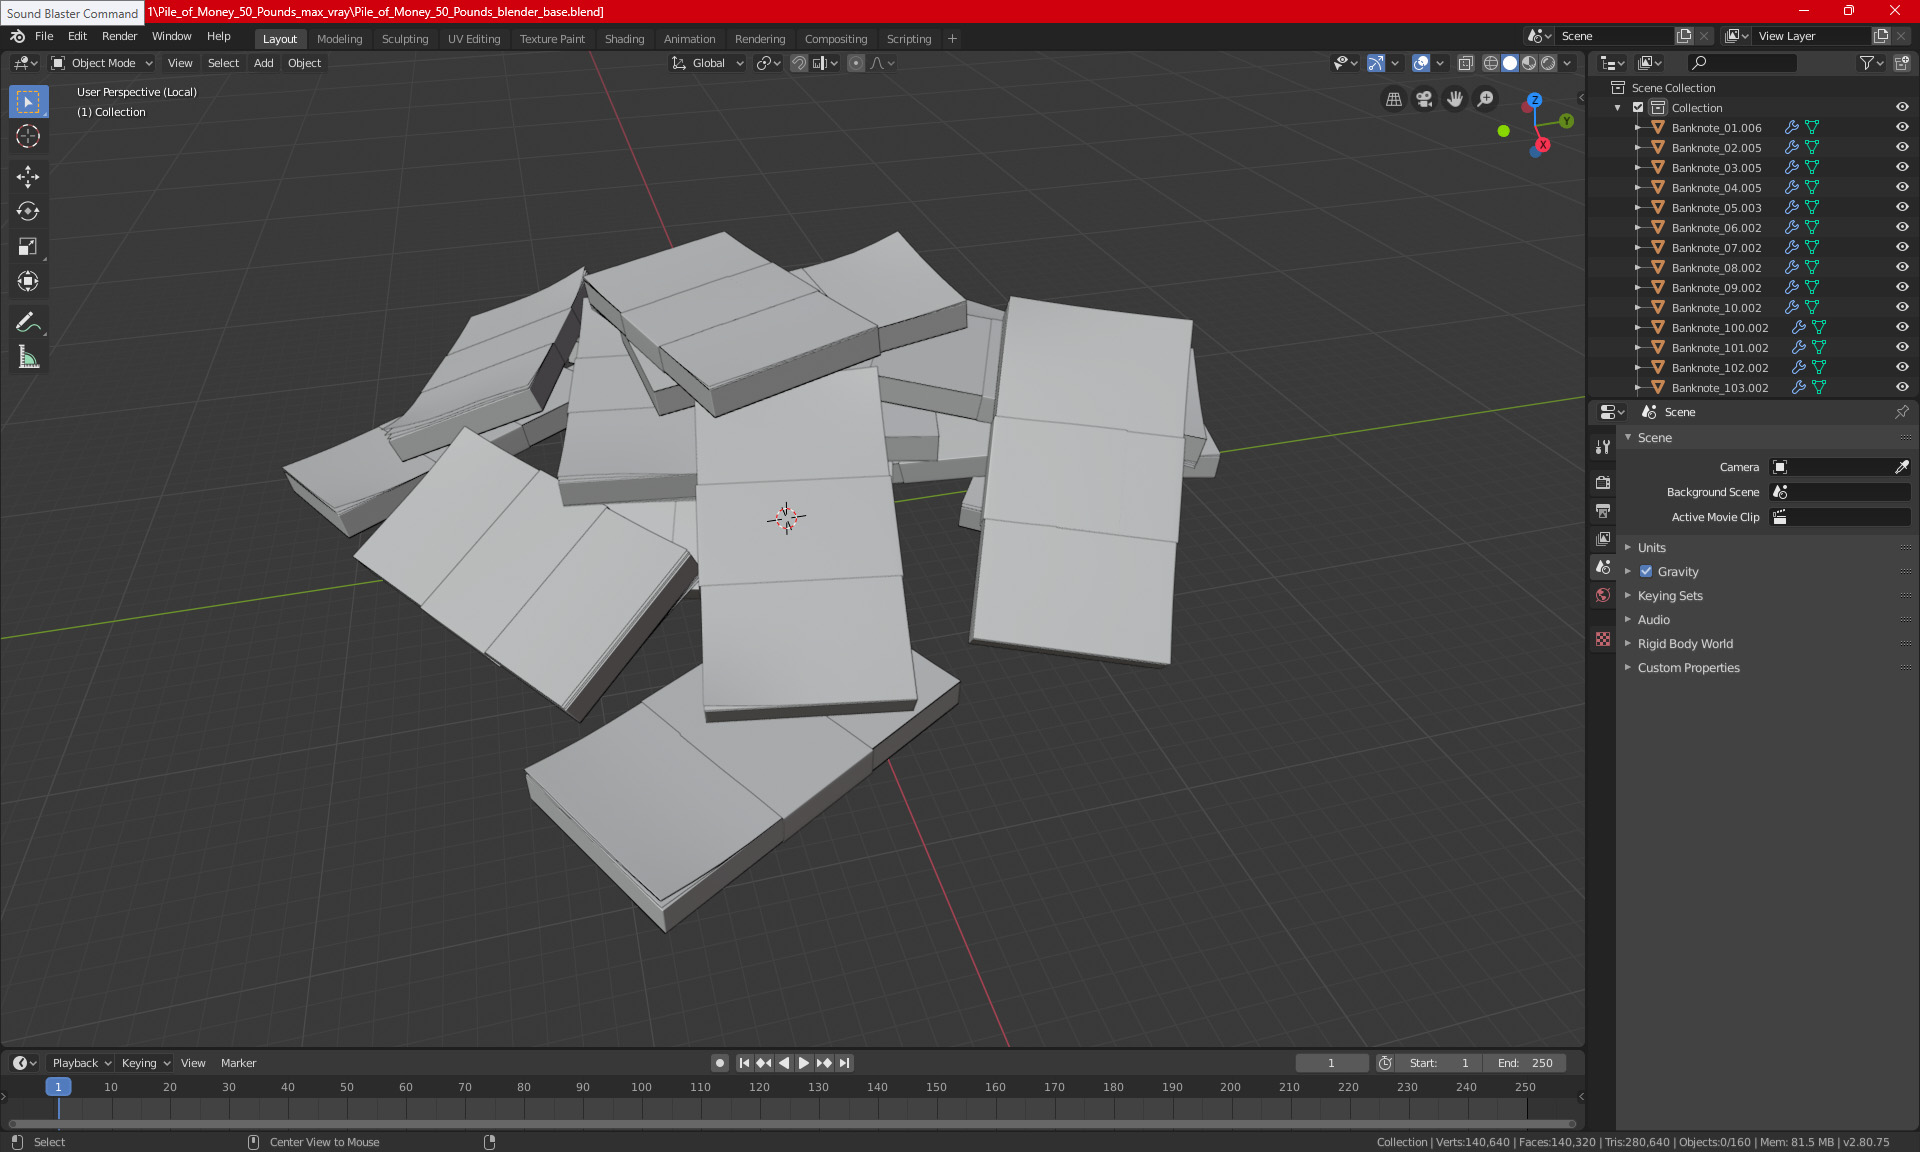Play the animation in reverse
This screenshot has height=1152, width=1920.
[784, 1063]
